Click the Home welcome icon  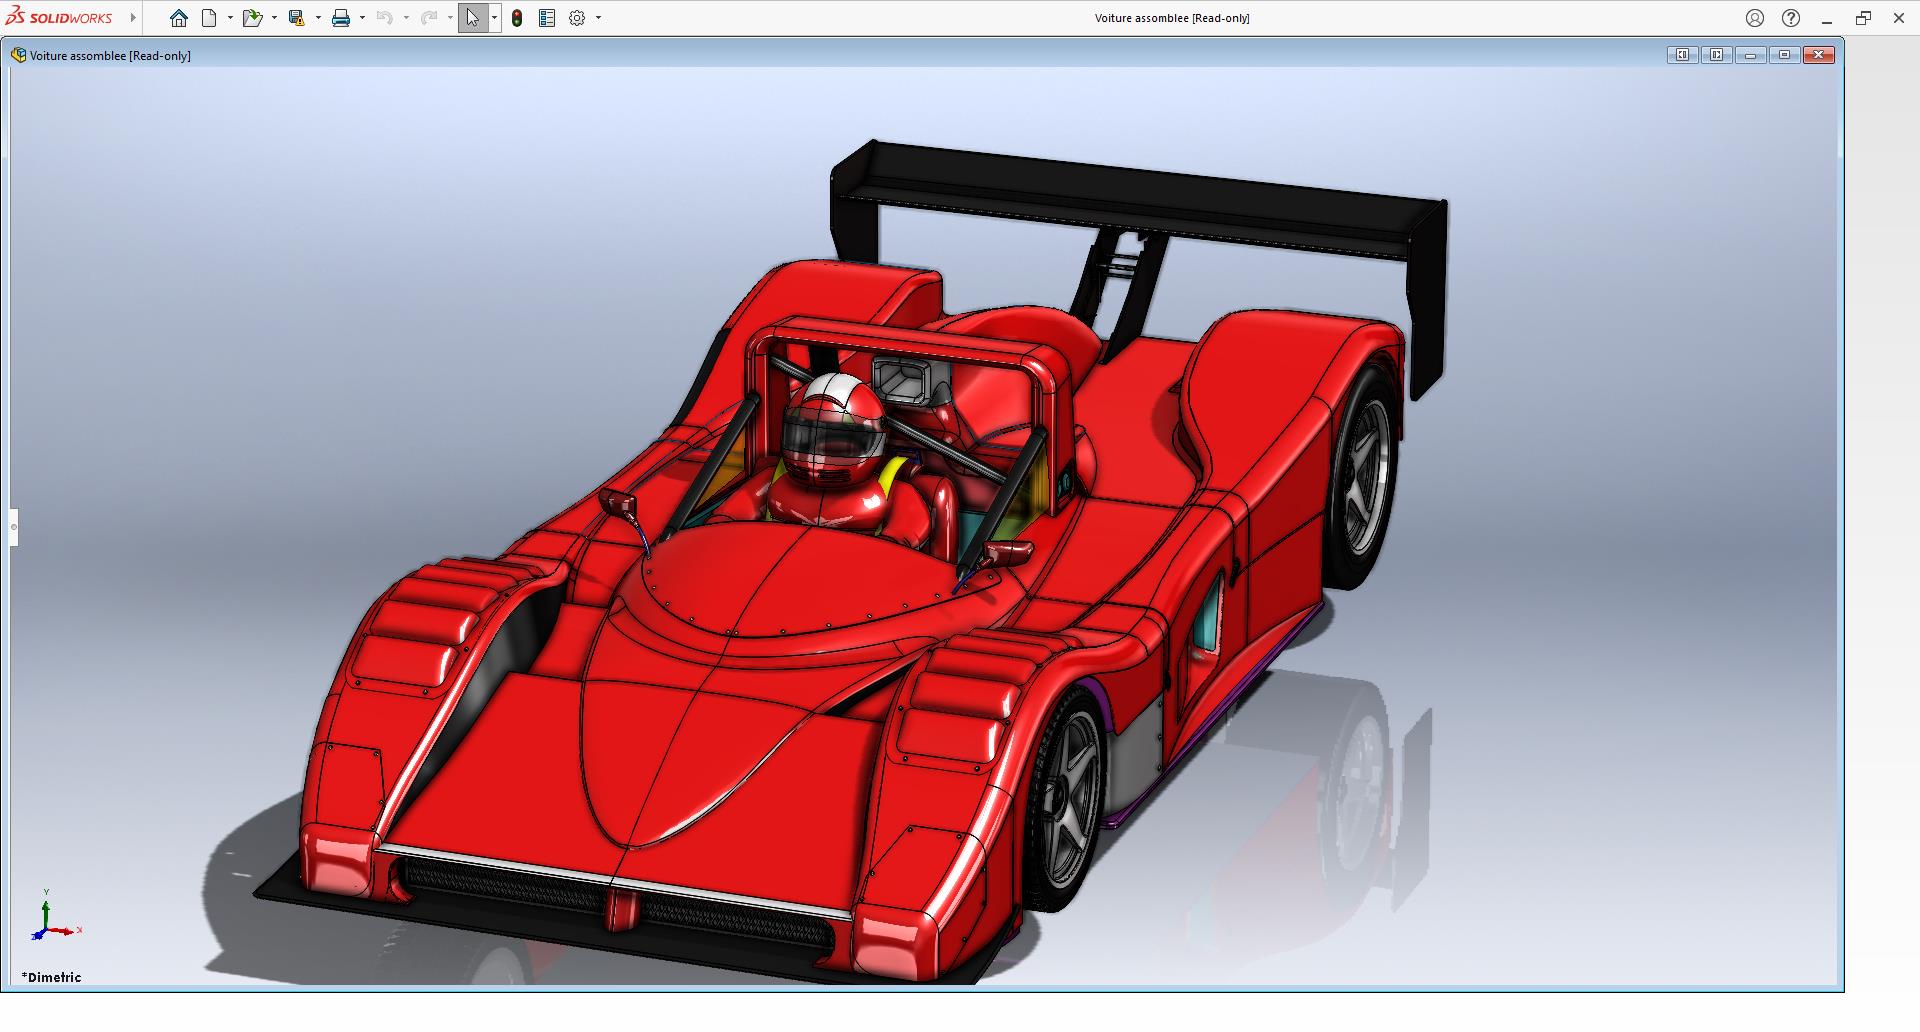coord(178,18)
